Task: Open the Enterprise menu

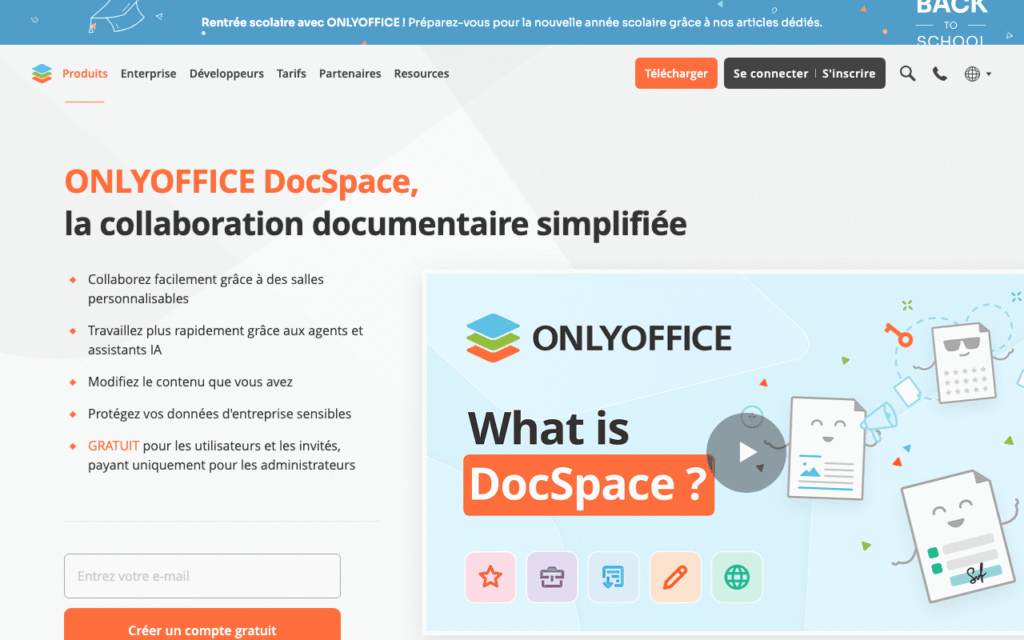Action: pos(148,73)
